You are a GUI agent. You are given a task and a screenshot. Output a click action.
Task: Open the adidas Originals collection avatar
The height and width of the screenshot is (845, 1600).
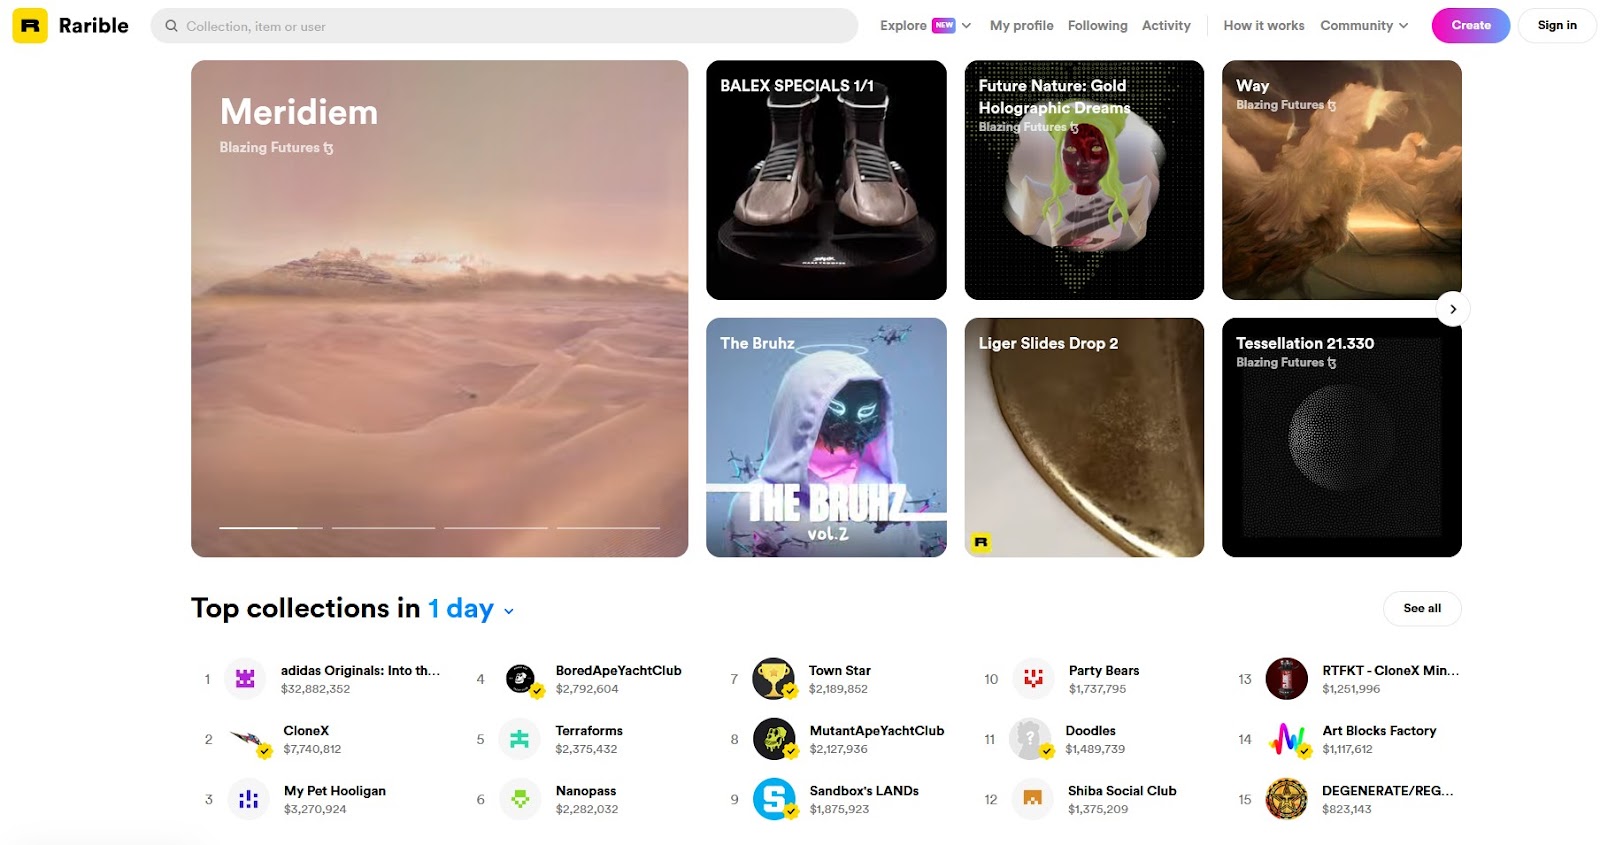[245, 679]
